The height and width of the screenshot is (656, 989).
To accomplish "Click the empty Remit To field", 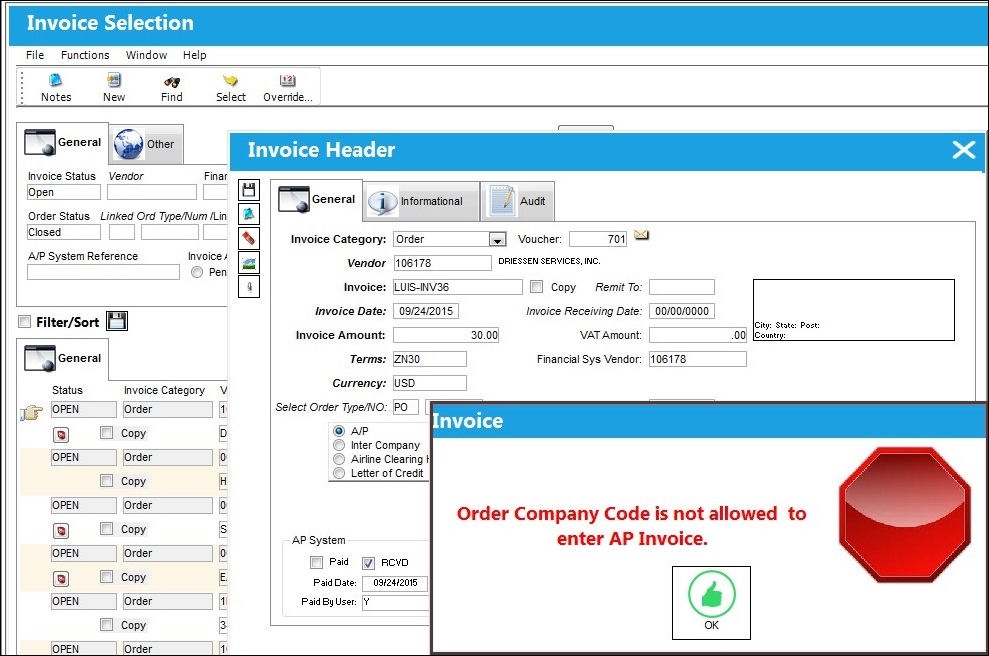I will coord(682,287).
